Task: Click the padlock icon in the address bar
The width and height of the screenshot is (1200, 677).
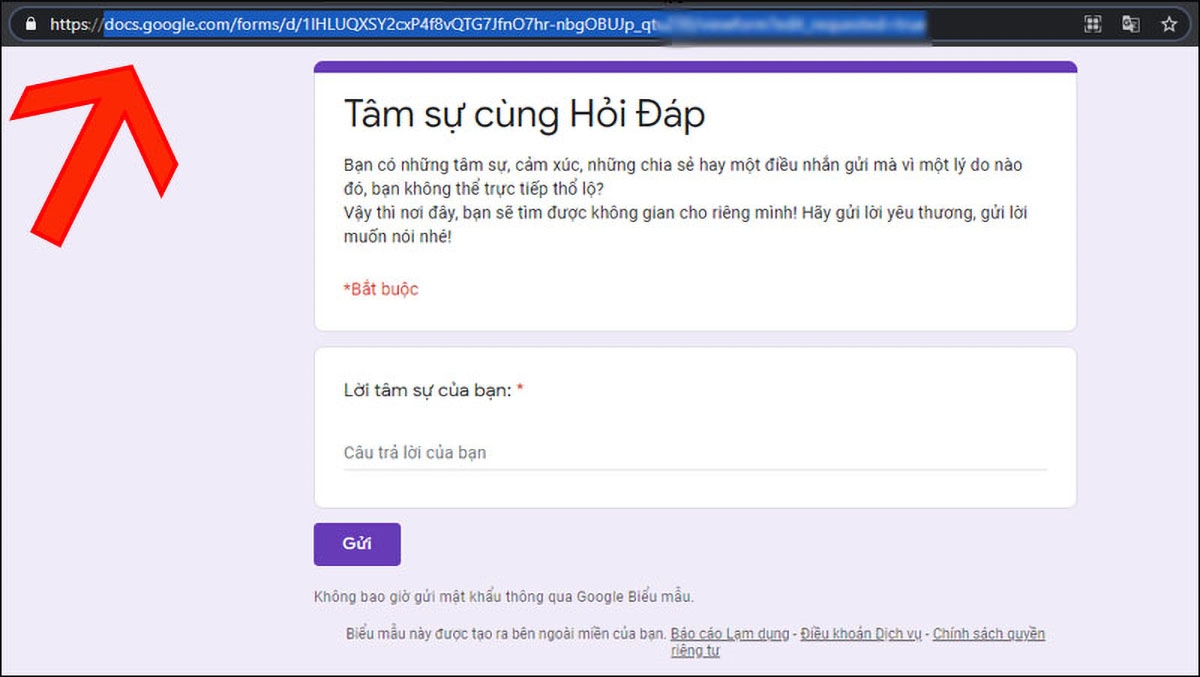Action: click(29, 24)
